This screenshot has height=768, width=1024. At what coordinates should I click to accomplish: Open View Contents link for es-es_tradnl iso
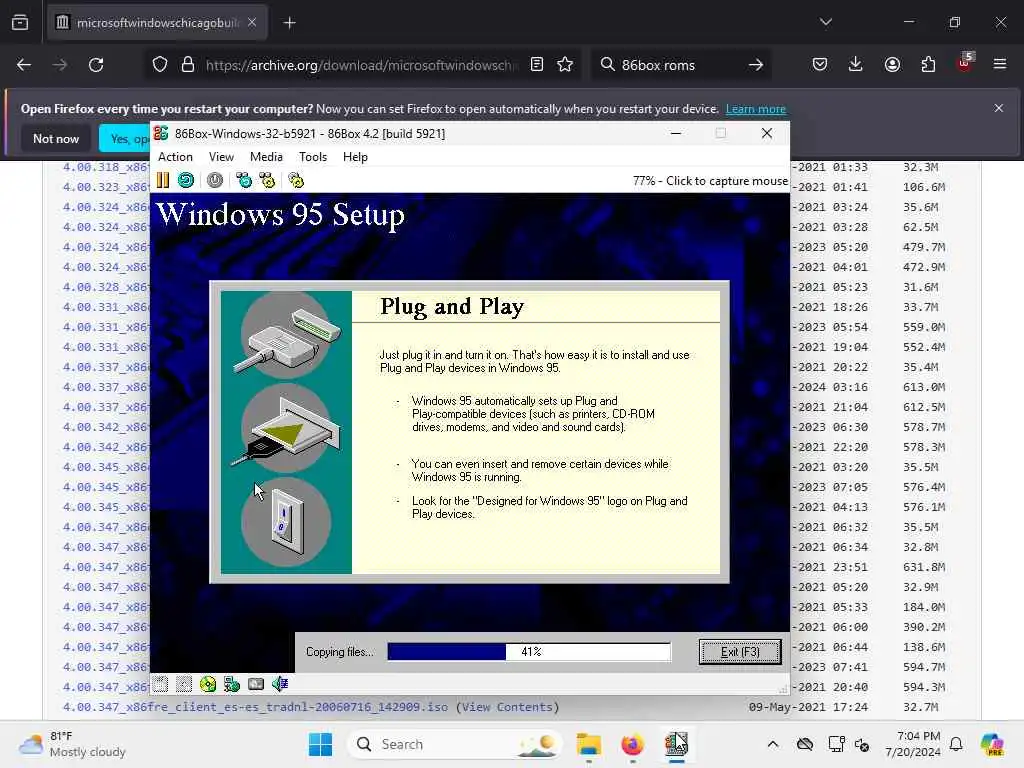507,707
